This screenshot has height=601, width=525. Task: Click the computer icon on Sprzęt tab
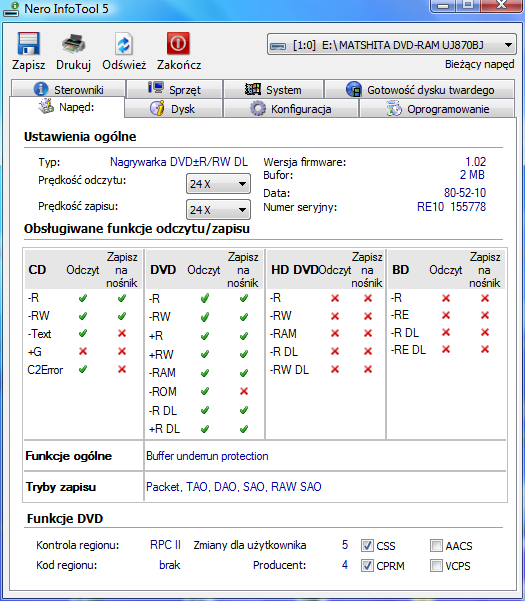(156, 88)
